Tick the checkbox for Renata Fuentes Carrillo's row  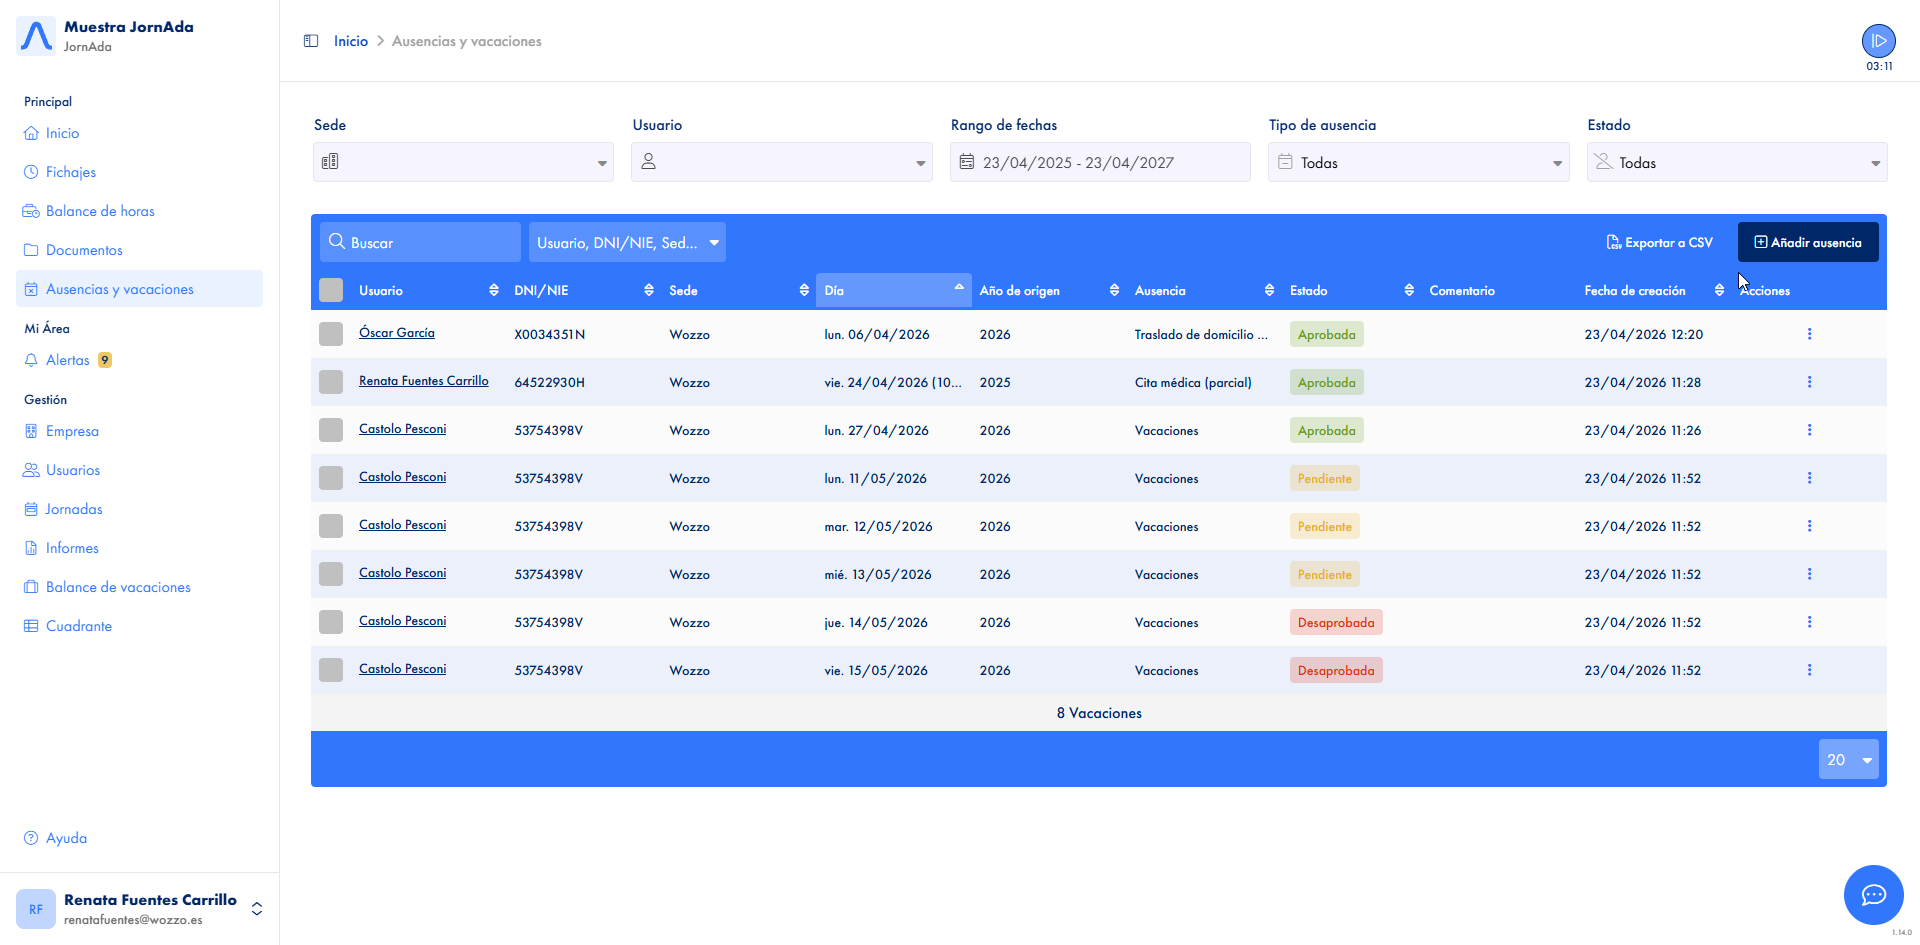click(331, 381)
